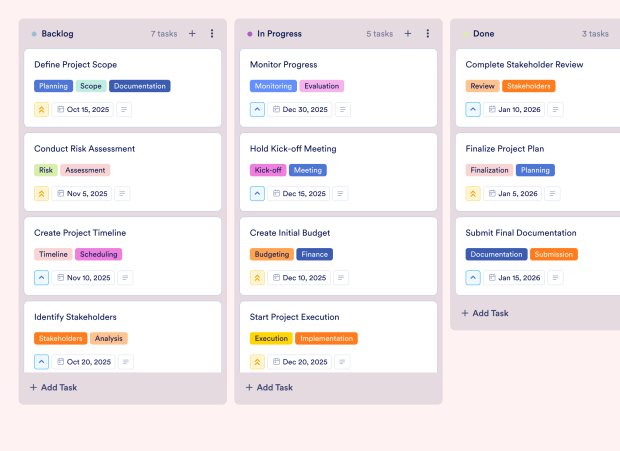Select the Scheduling tag on Create Project Timeline
This screenshot has height=451, width=620.
(98, 254)
